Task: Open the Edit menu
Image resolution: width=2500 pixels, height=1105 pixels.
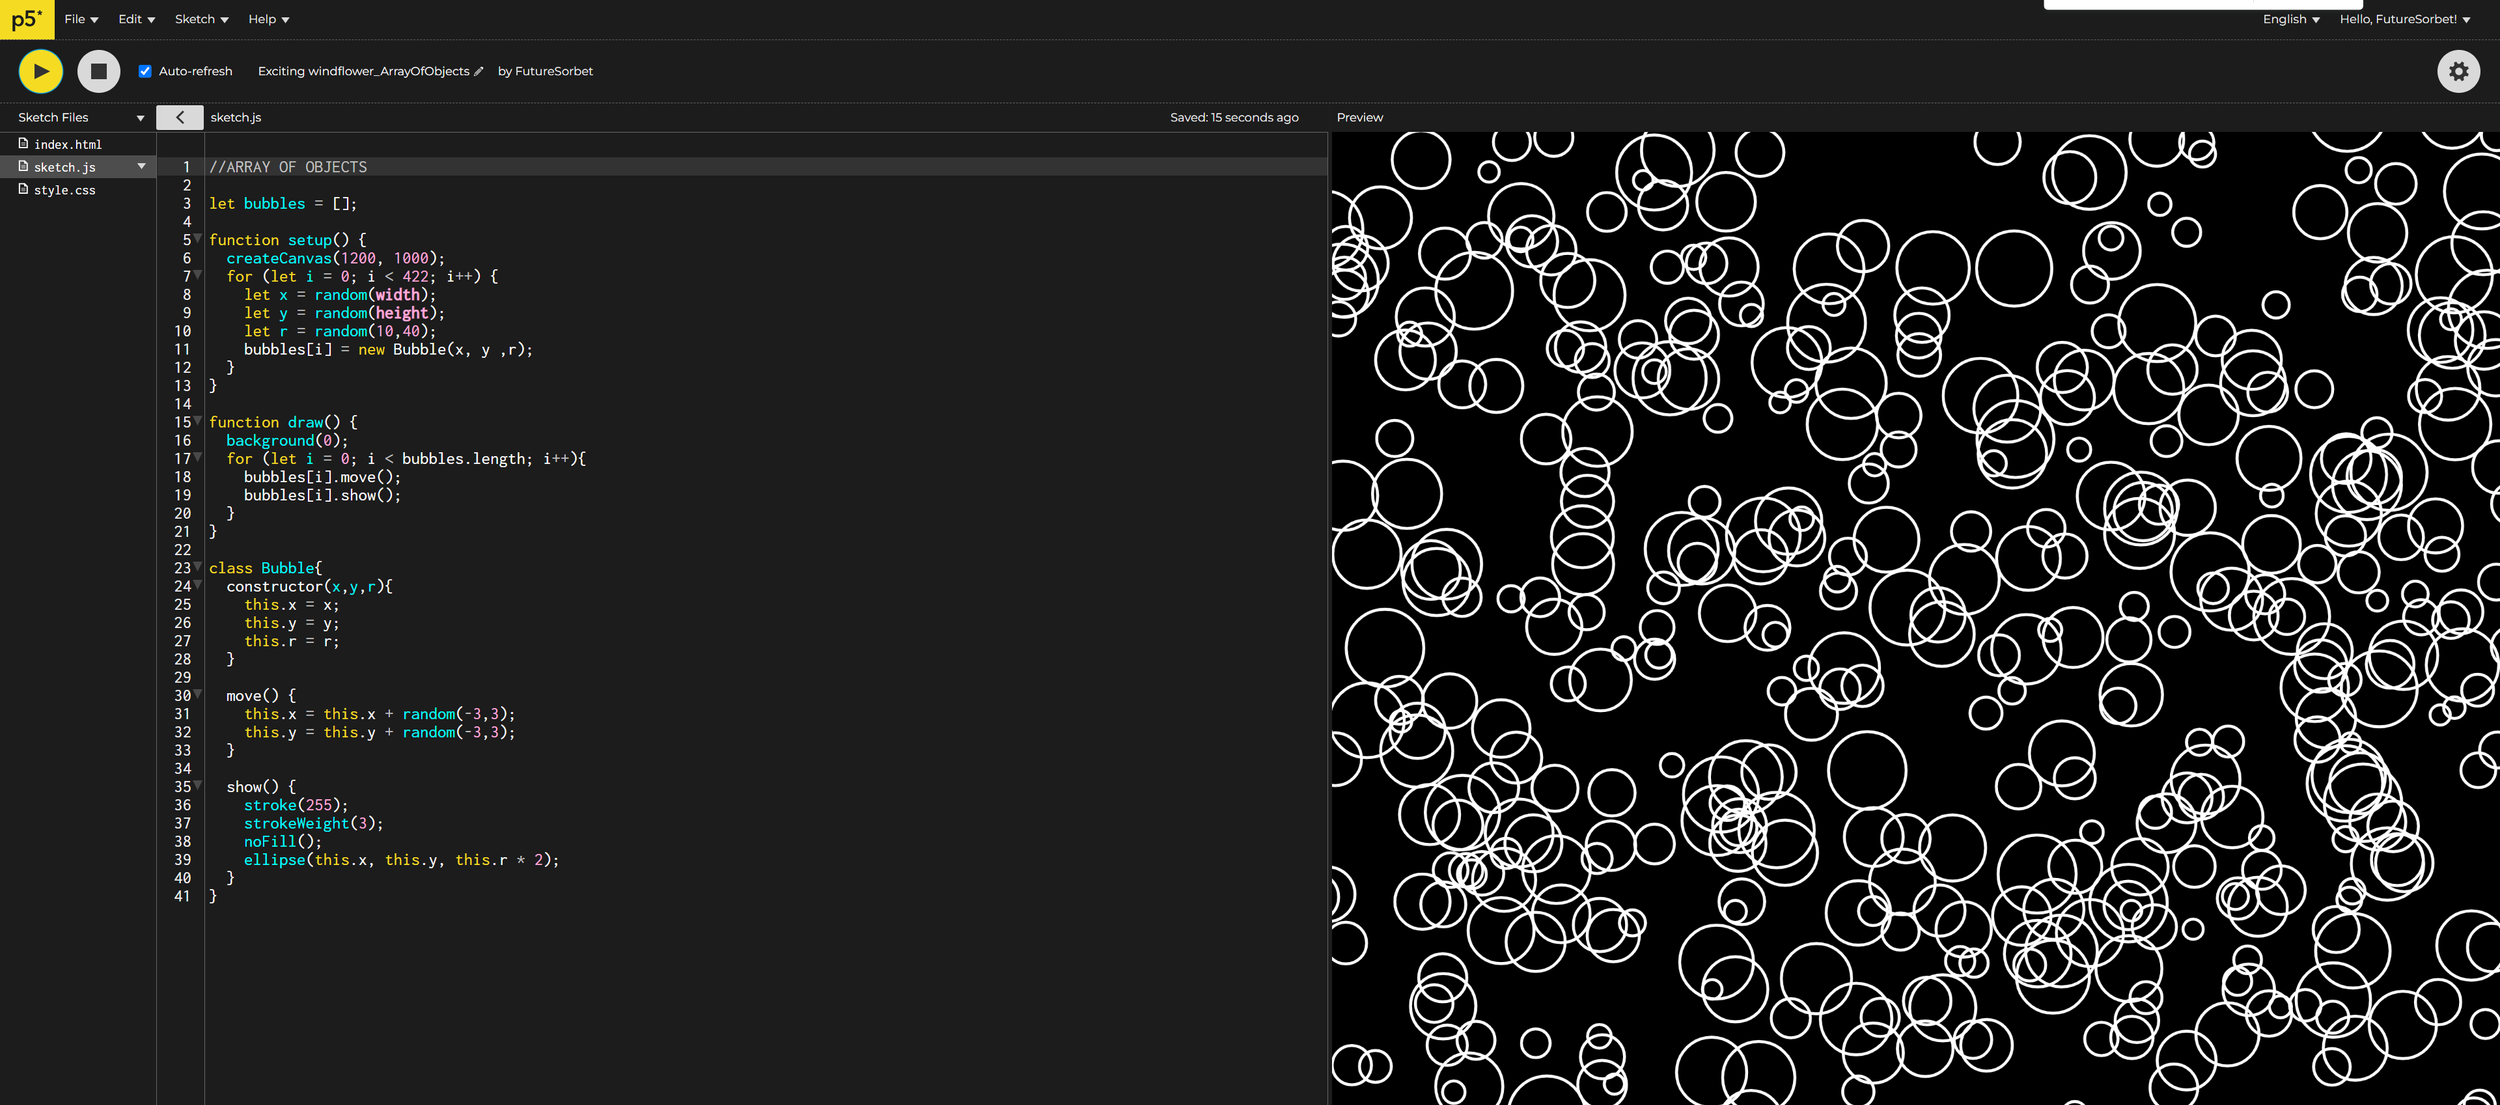Action: (x=136, y=19)
